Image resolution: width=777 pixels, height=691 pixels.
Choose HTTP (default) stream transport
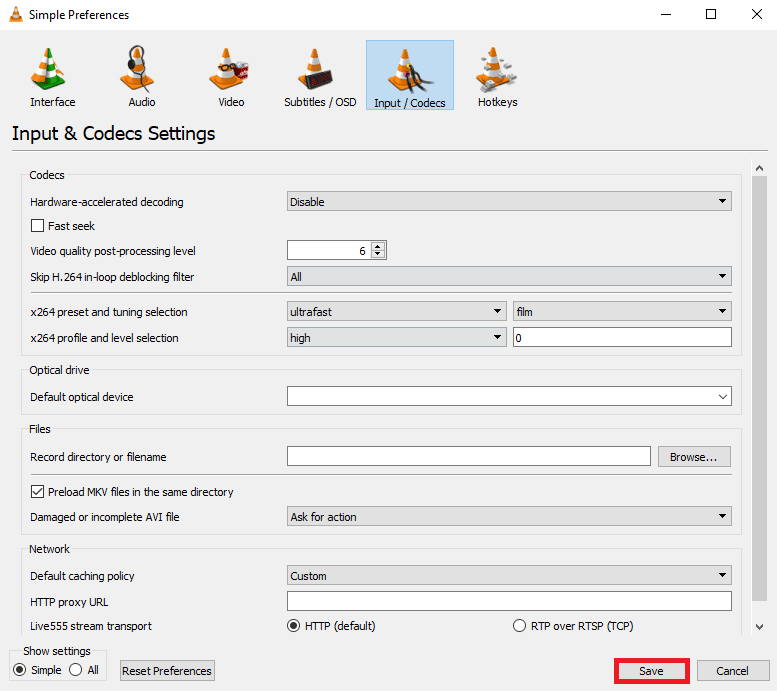294,626
